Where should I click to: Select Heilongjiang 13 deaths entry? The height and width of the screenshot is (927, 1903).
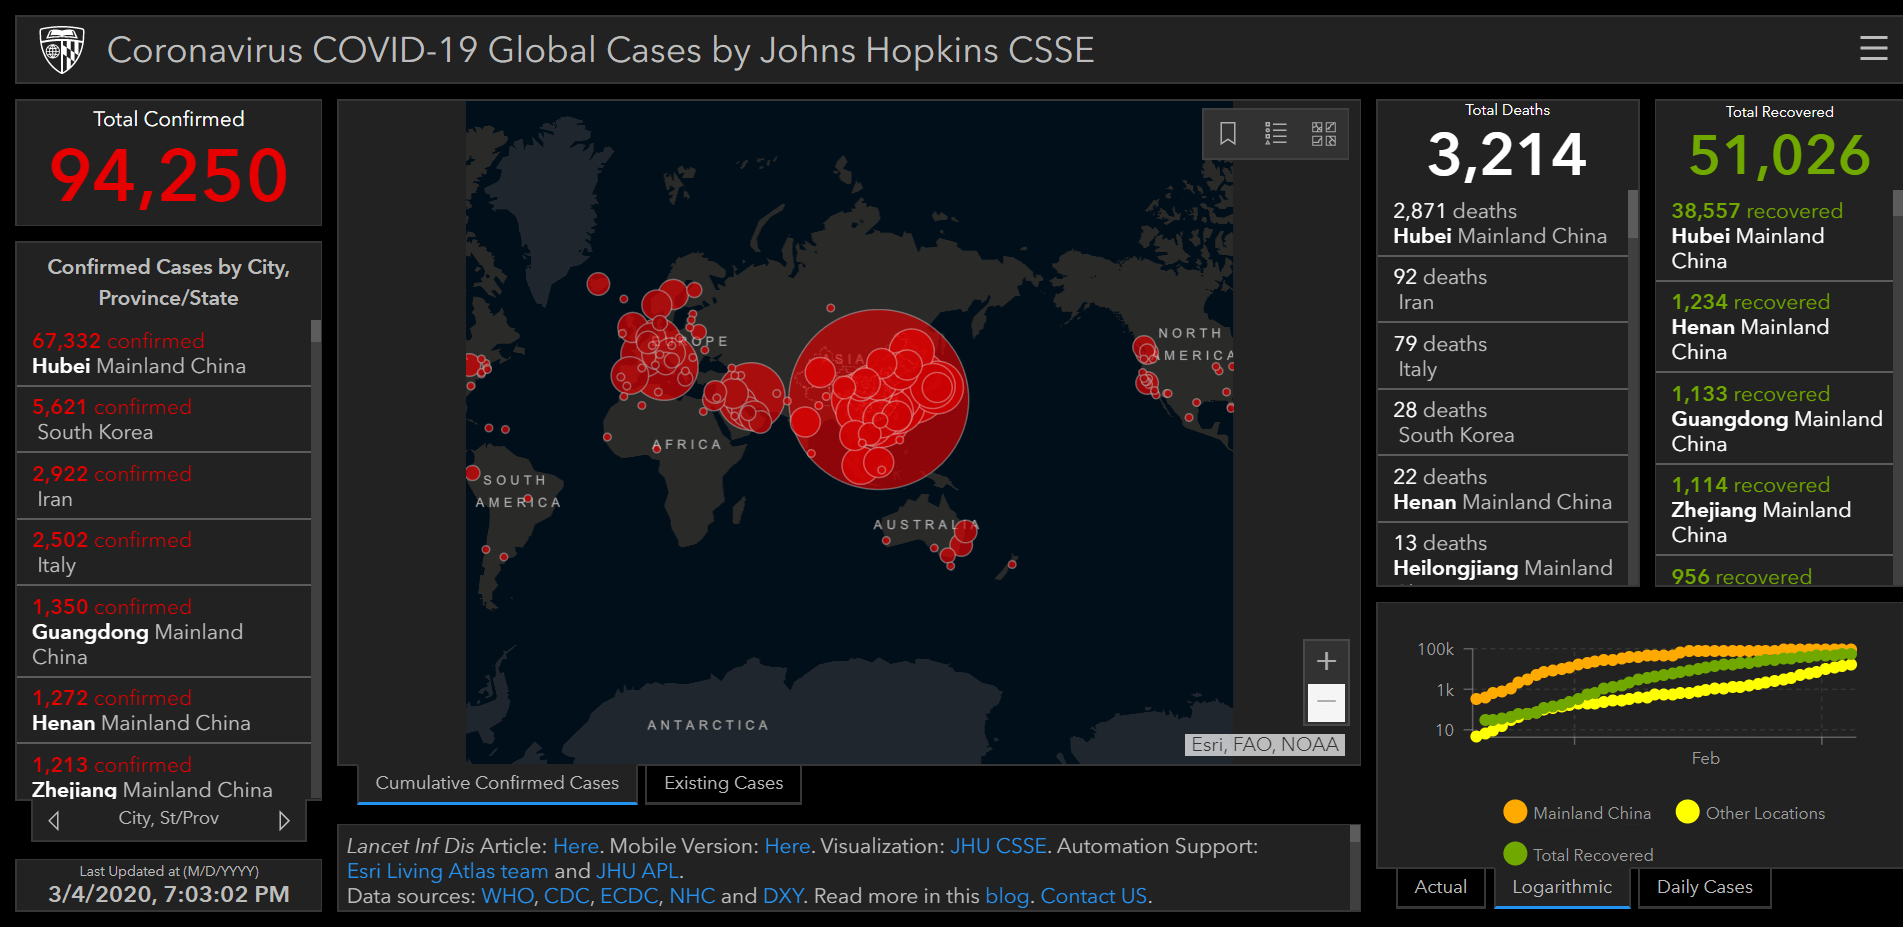(x=1502, y=555)
